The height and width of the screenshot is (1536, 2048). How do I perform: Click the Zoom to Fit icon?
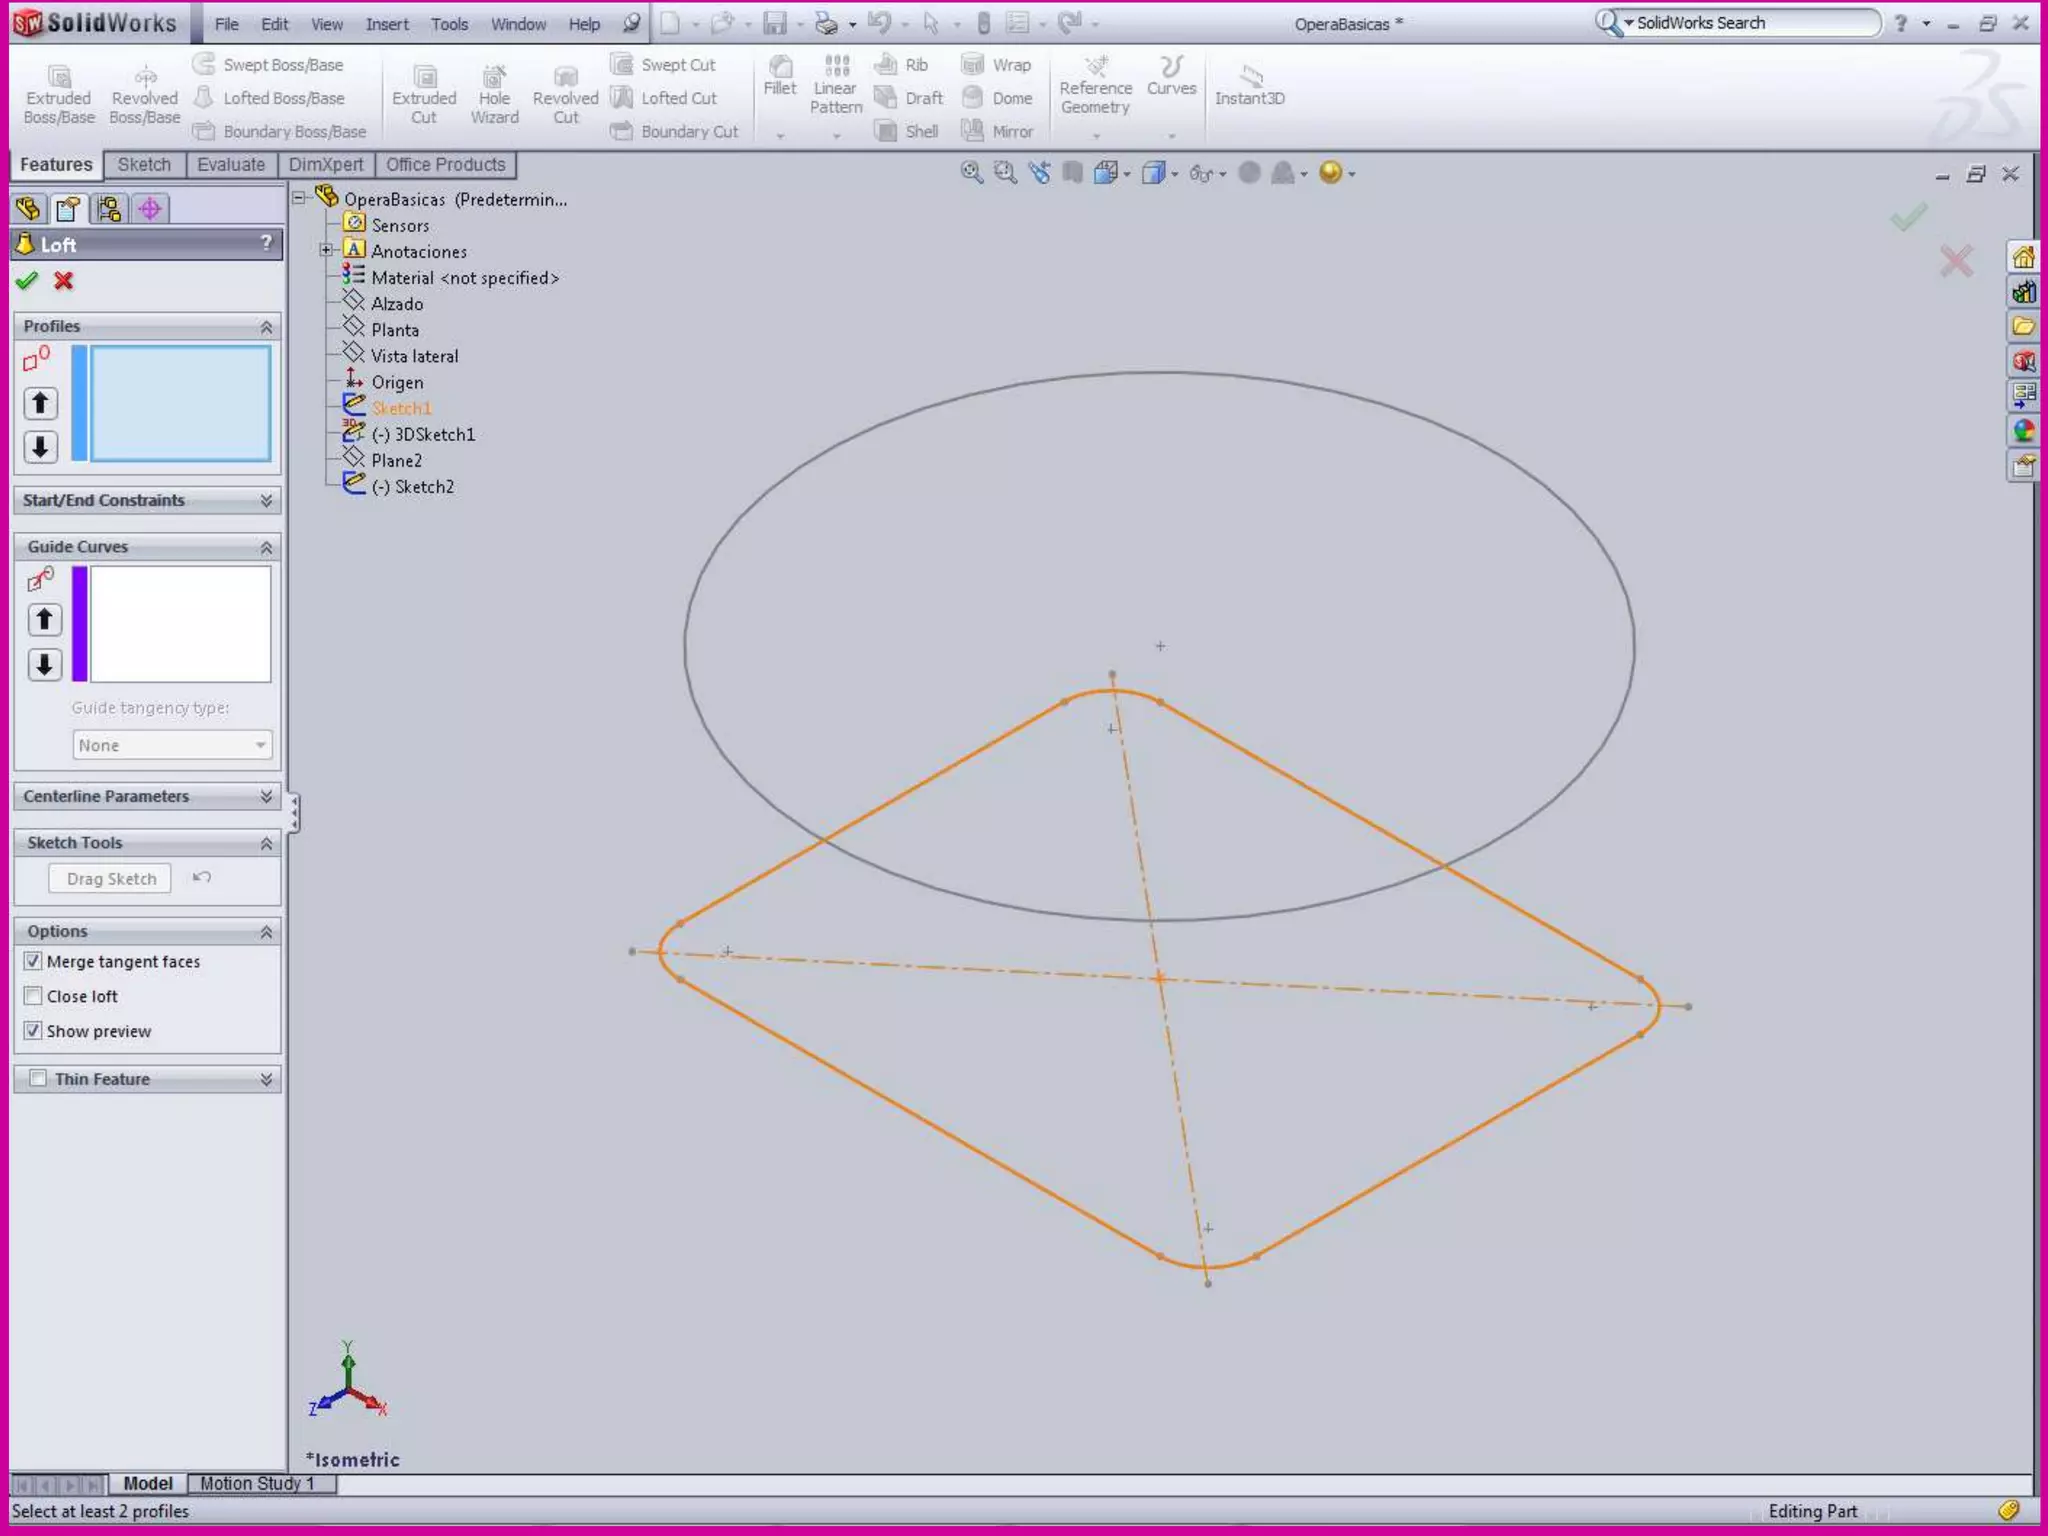tap(971, 173)
